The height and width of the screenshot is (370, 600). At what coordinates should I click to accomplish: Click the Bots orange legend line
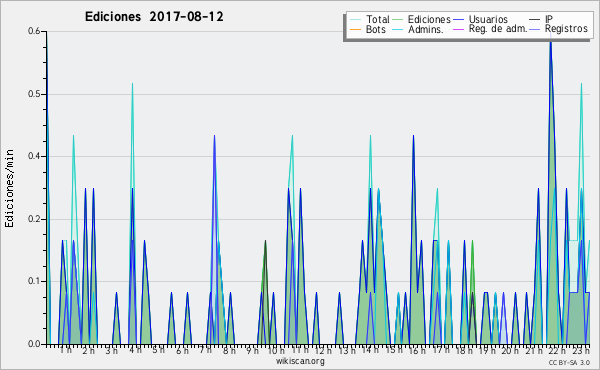pos(355,29)
